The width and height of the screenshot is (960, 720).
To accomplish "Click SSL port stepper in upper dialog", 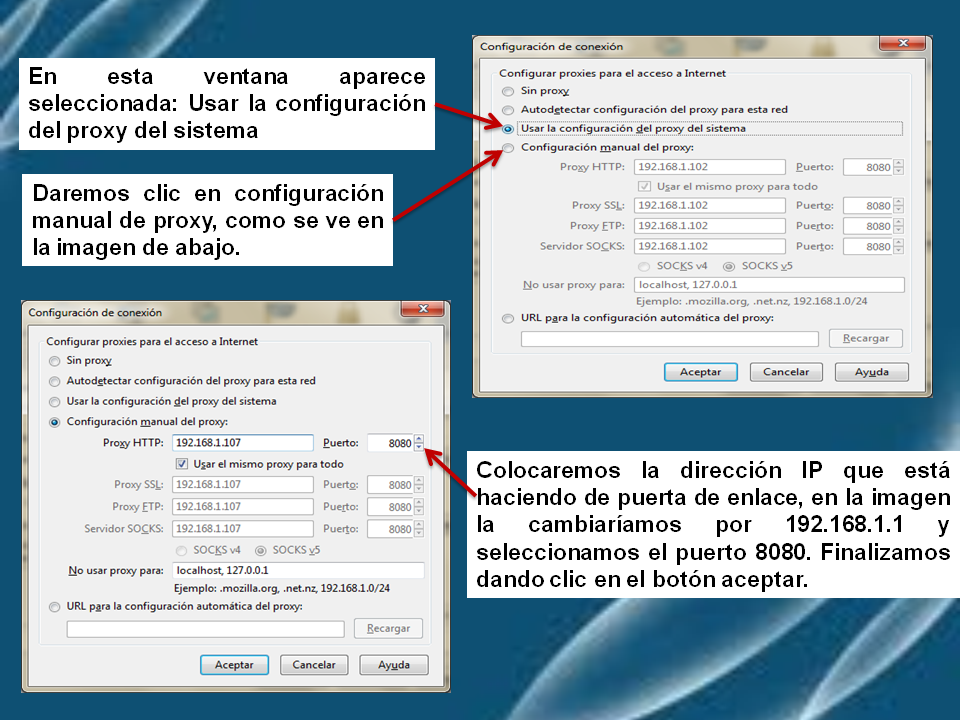I will (x=898, y=206).
